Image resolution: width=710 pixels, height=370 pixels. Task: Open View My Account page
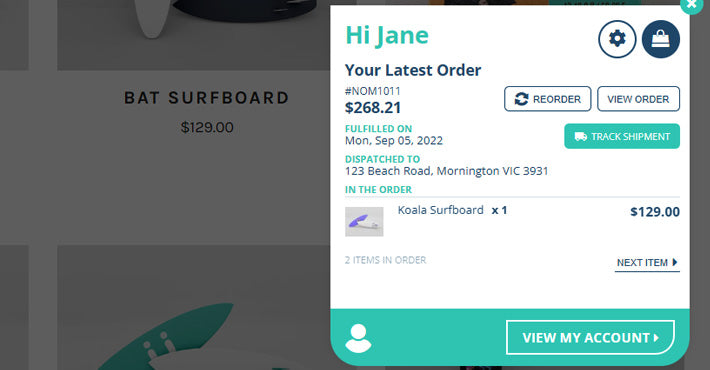tap(590, 337)
